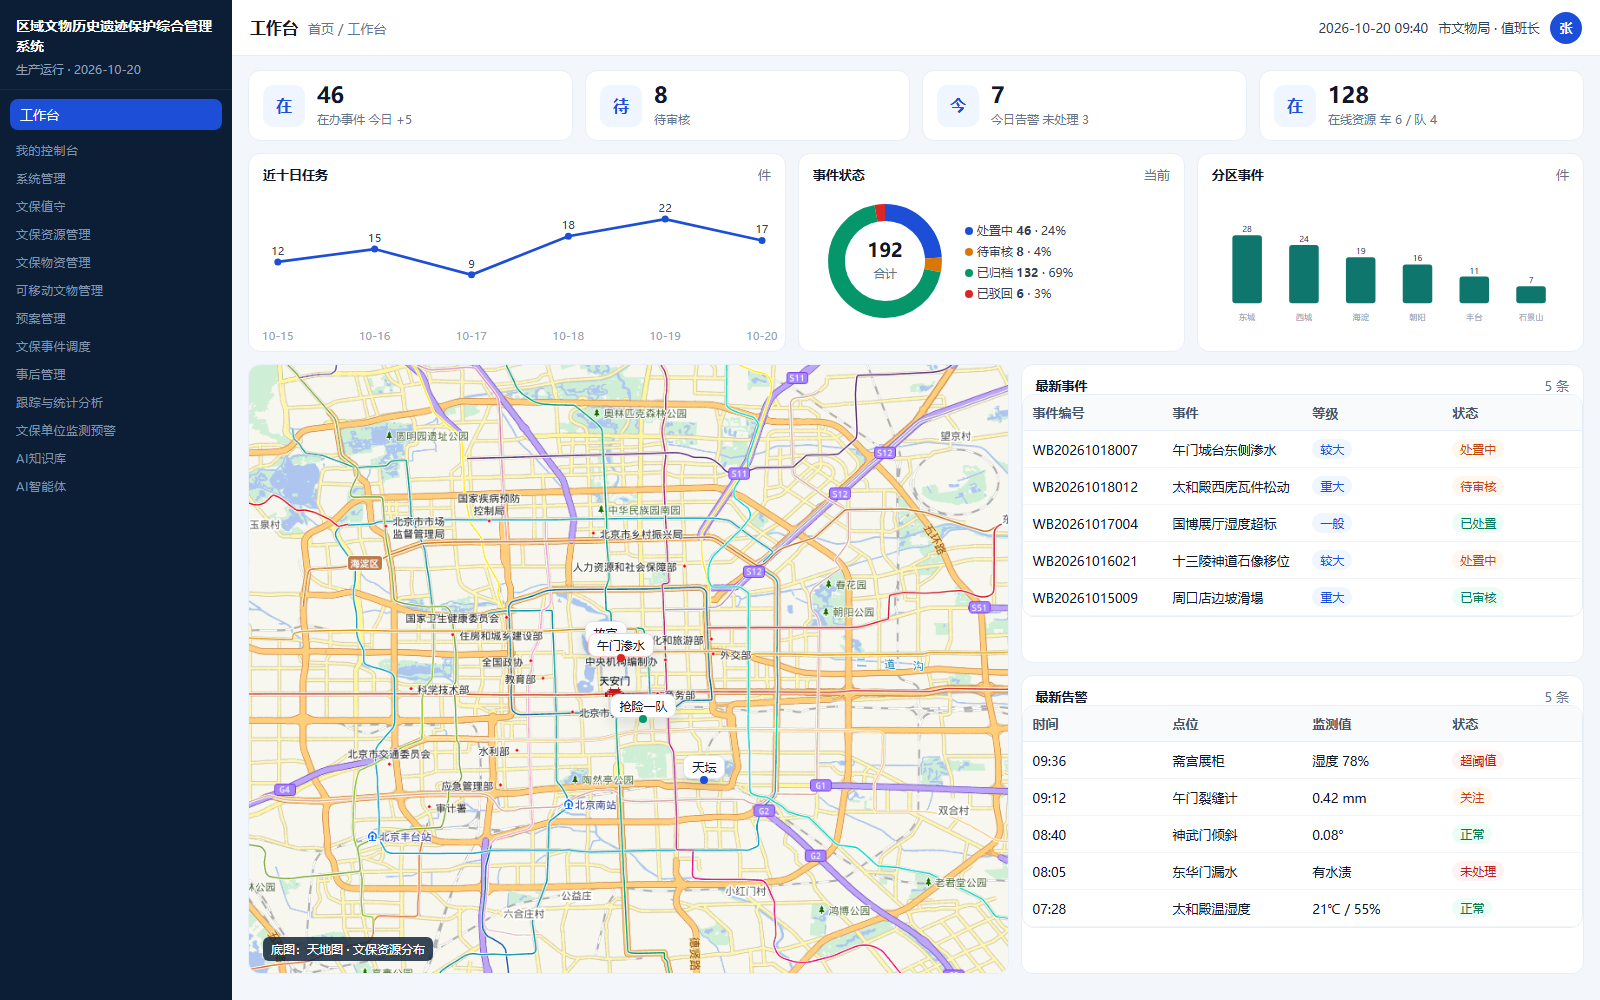
Task: Click the 丰台 bar in 分区事件 chart
Action: click(x=1474, y=290)
